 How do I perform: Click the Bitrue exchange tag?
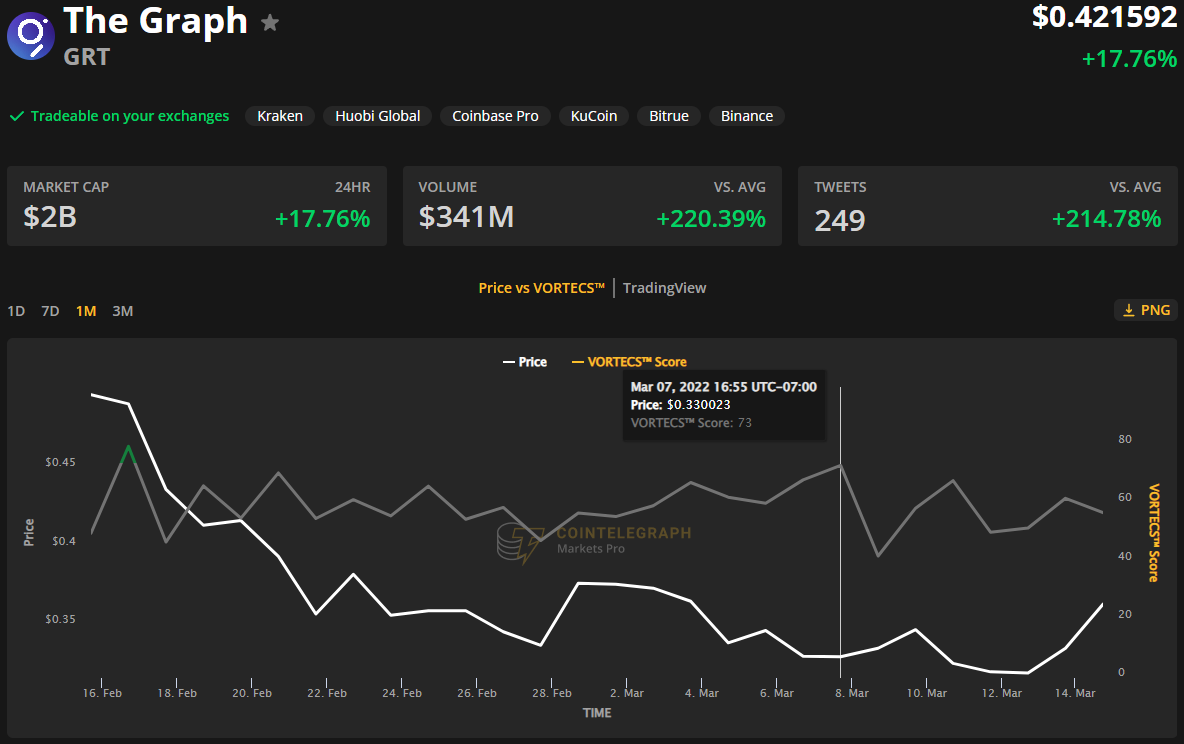669,116
